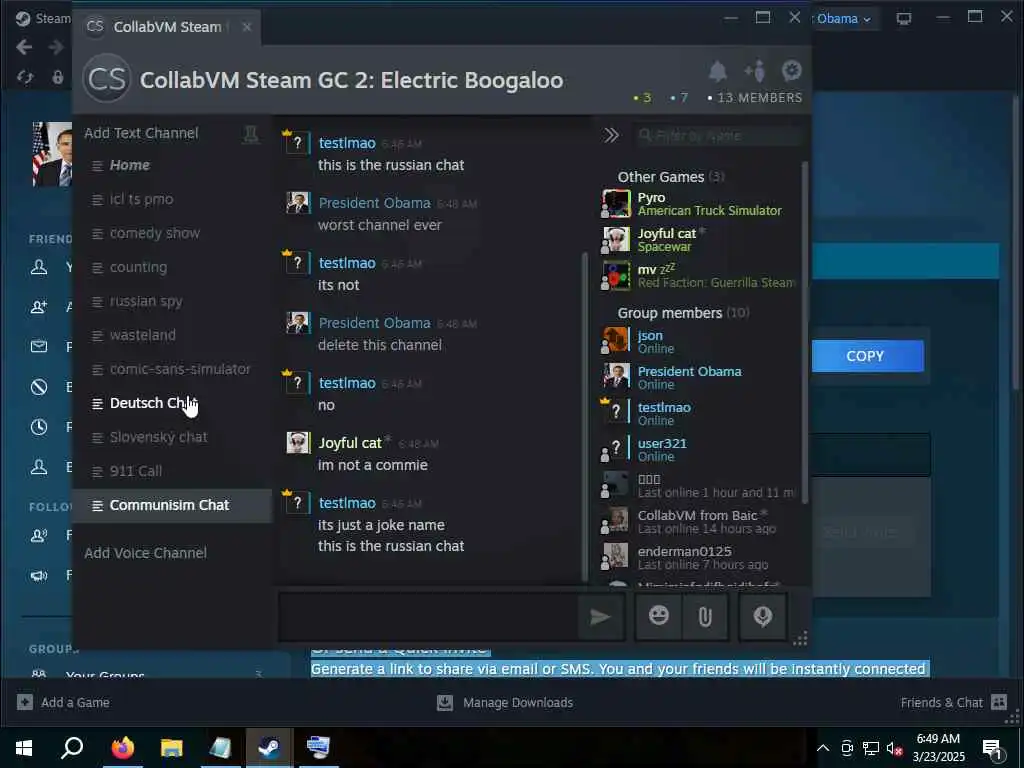Open the comedy show channel
This screenshot has height=768, width=1024.
(172, 233)
